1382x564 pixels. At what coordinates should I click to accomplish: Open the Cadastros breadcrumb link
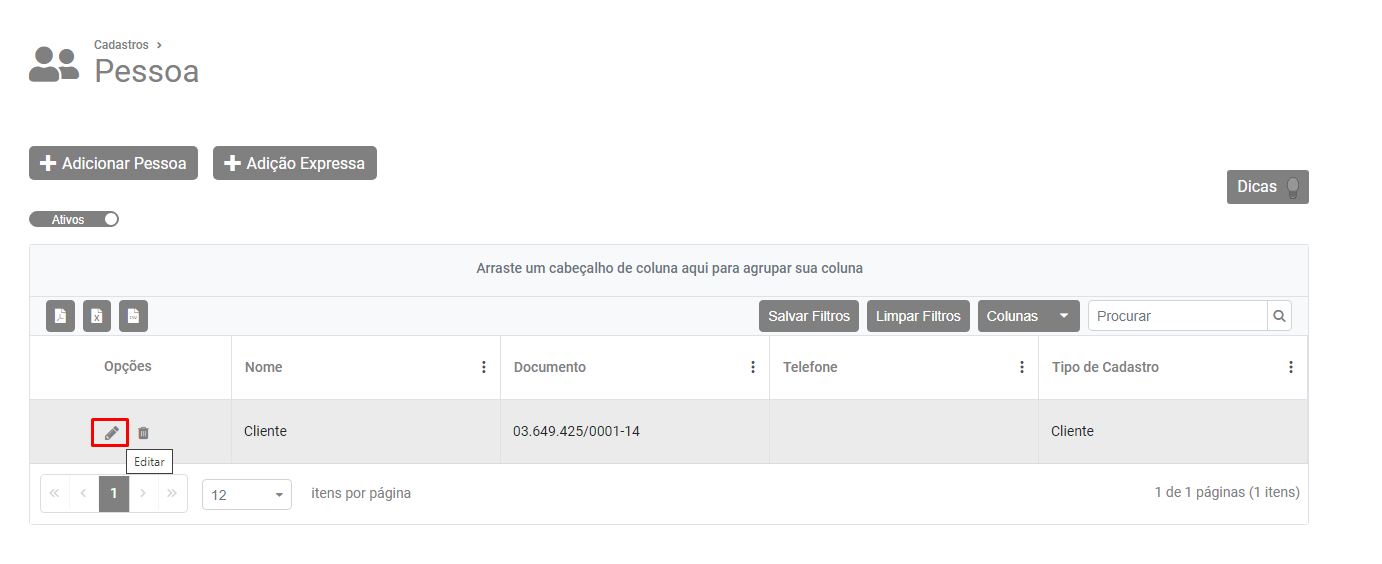[121, 45]
